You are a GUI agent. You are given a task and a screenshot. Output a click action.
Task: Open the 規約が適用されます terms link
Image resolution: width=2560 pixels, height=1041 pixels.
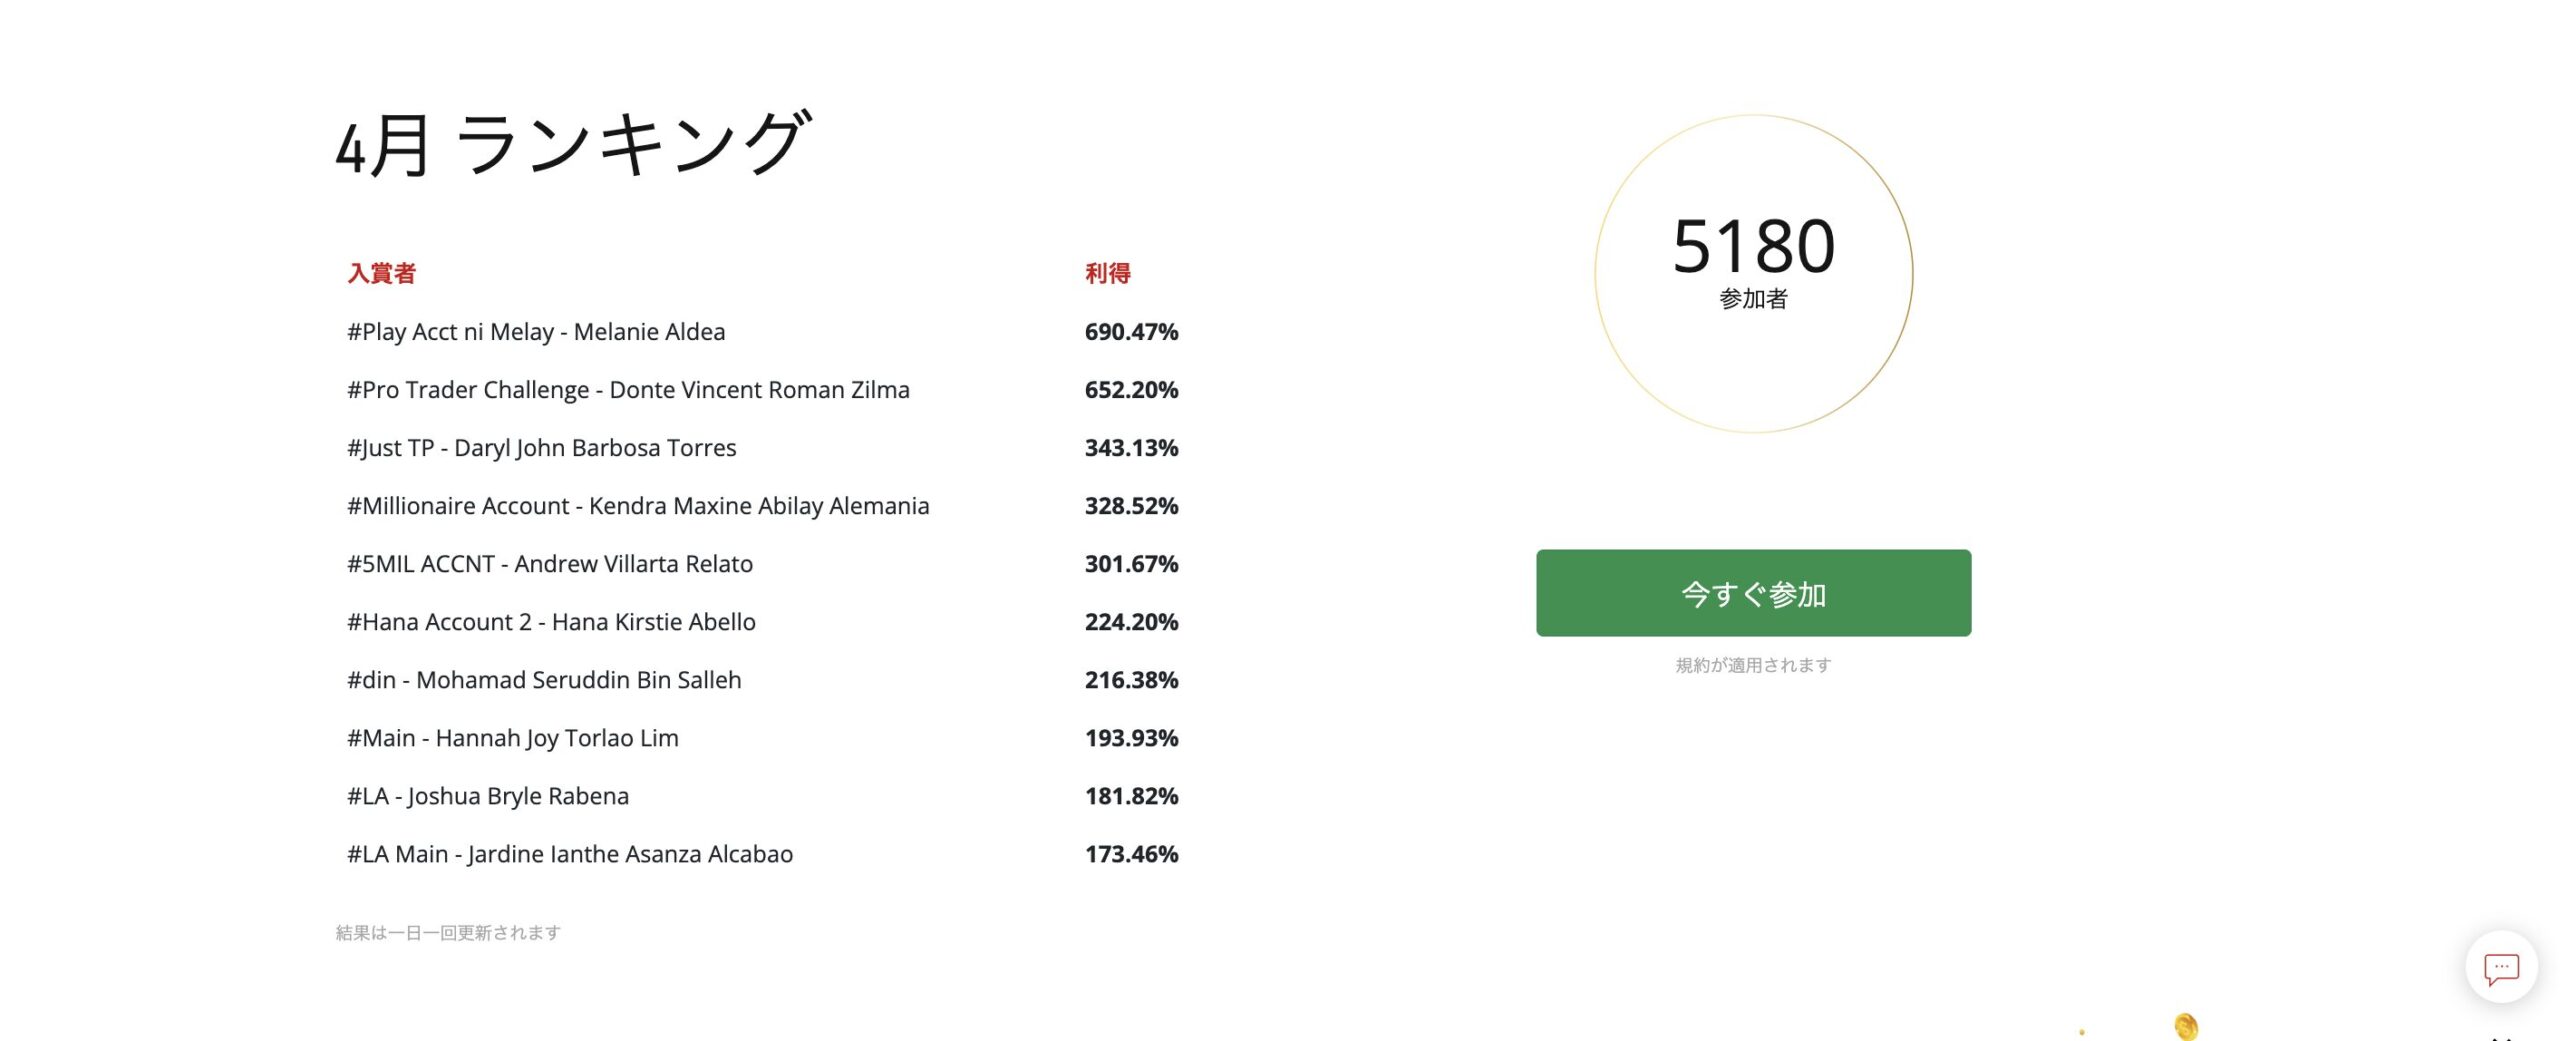1753,665
